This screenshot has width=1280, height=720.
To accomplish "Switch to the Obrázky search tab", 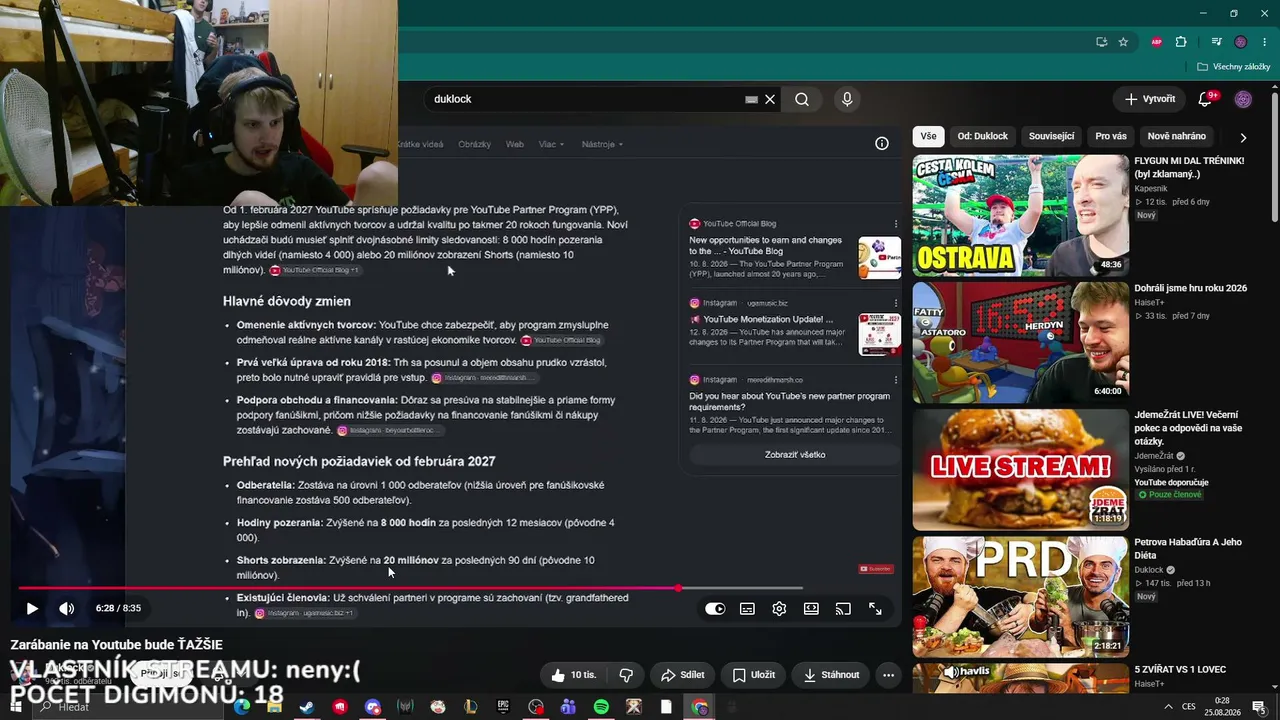I will click(x=475, y=144).
